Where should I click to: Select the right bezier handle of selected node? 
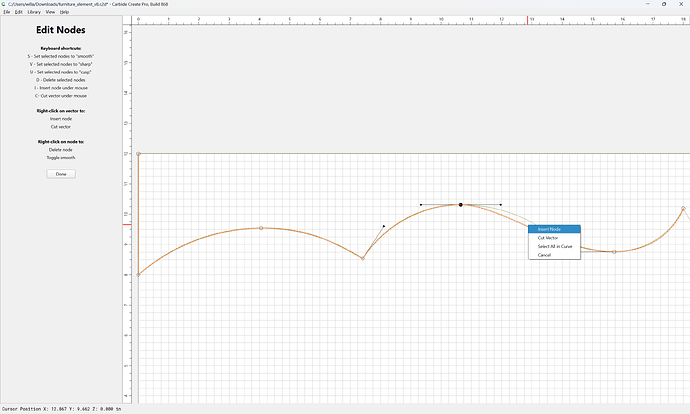point(501,205)
